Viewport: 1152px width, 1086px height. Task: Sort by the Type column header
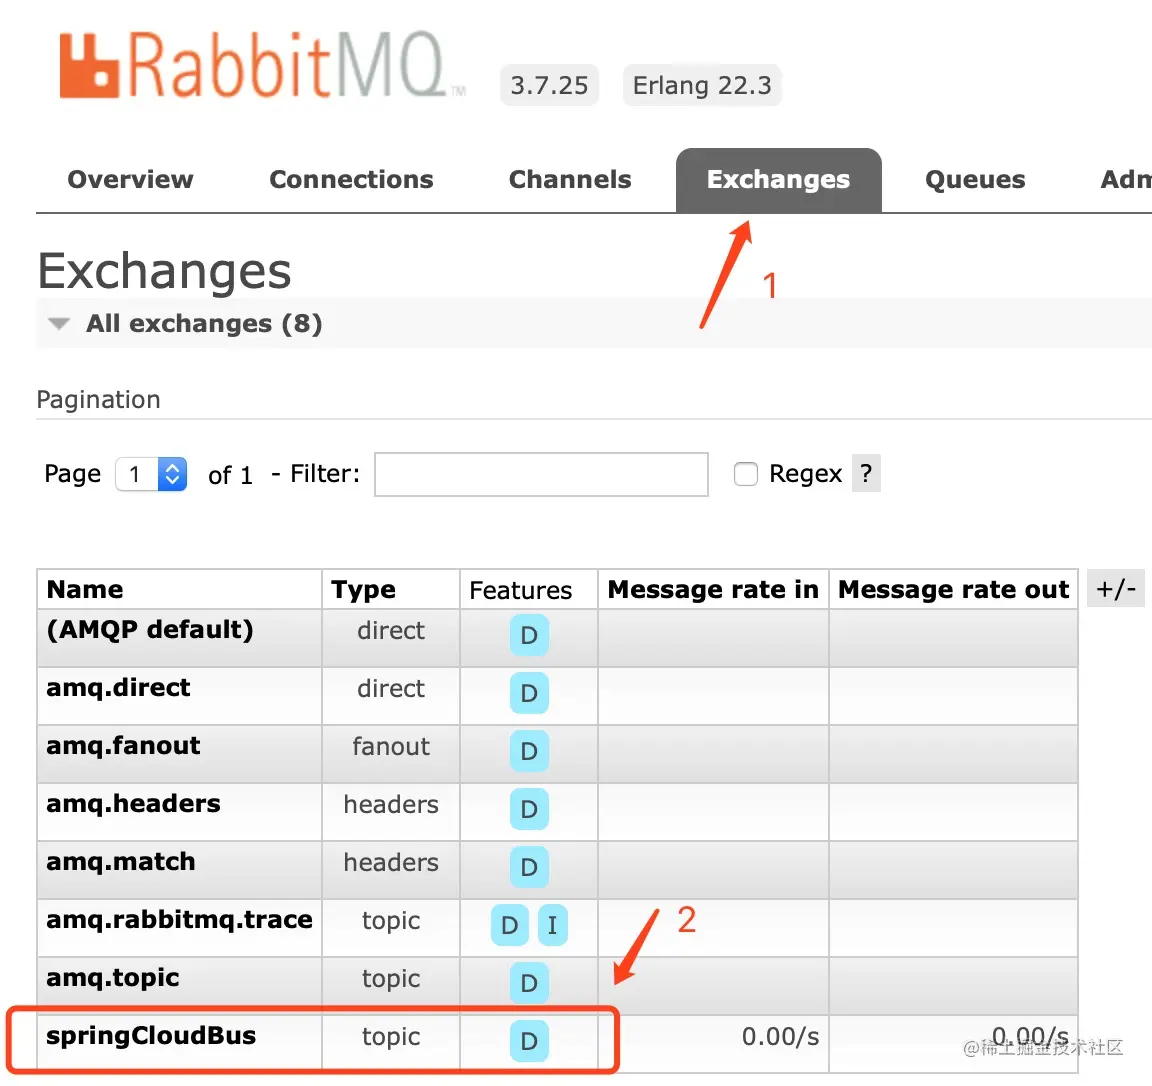(x=363, y=589)
